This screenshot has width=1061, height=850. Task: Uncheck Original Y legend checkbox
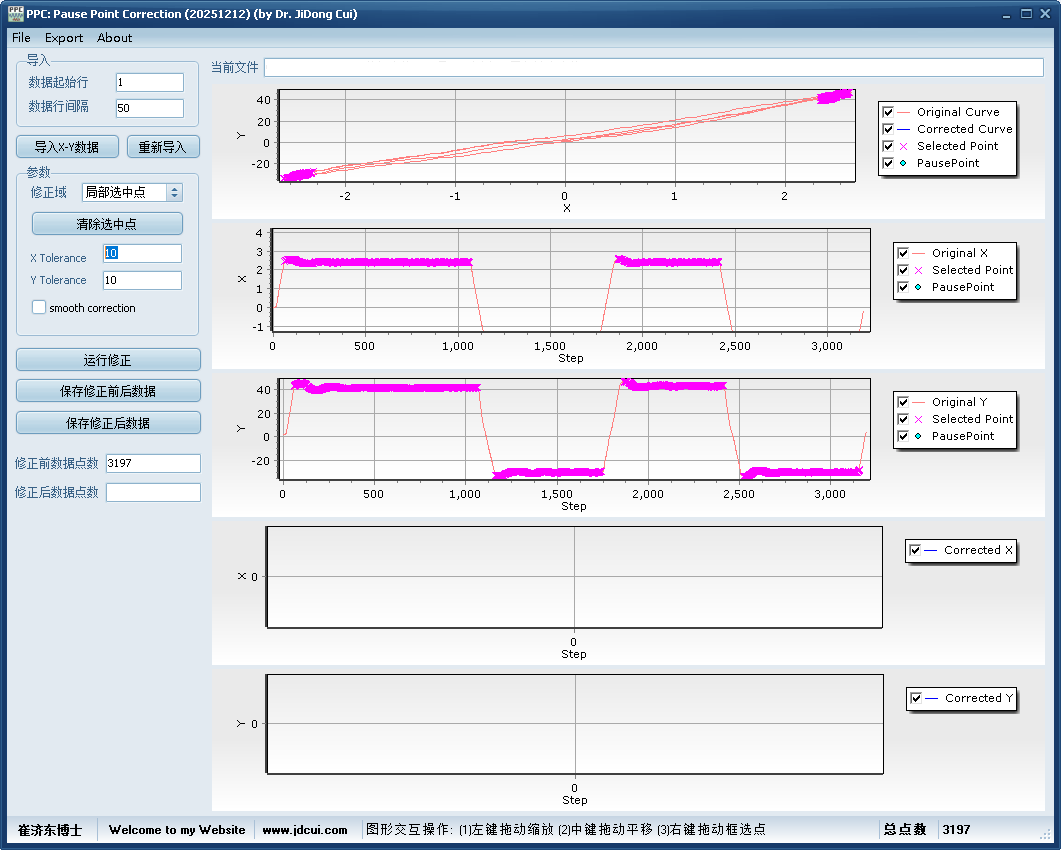pos(903,402)
